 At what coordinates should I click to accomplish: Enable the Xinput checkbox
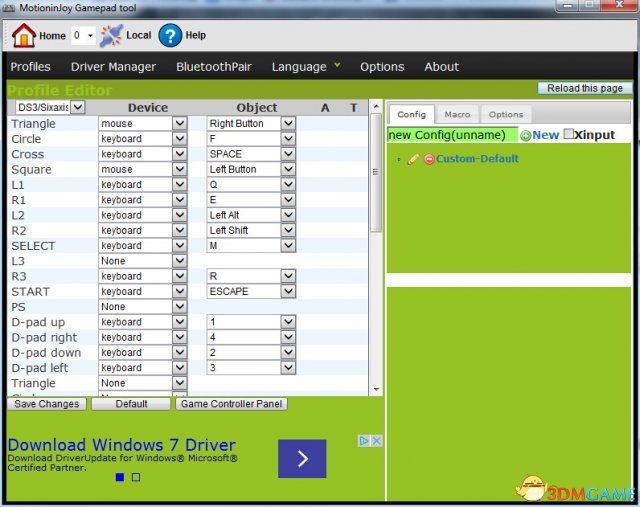point(568,134)
